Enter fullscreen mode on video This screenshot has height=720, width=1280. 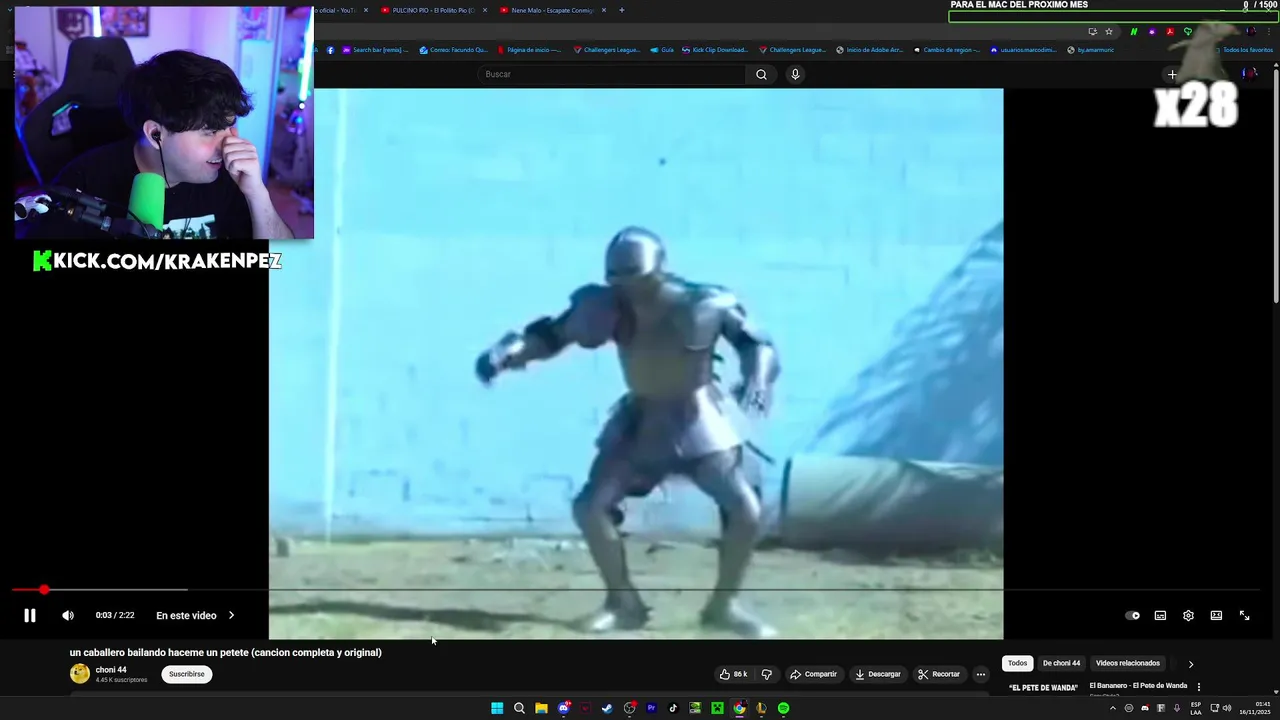click(1244, 616)
